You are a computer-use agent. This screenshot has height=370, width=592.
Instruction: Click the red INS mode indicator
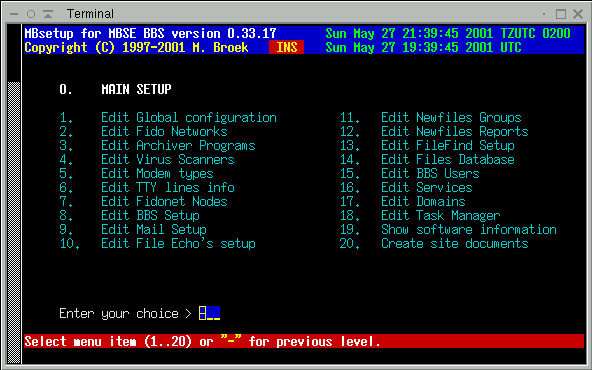pyautogui.click(x=287, y=47)
